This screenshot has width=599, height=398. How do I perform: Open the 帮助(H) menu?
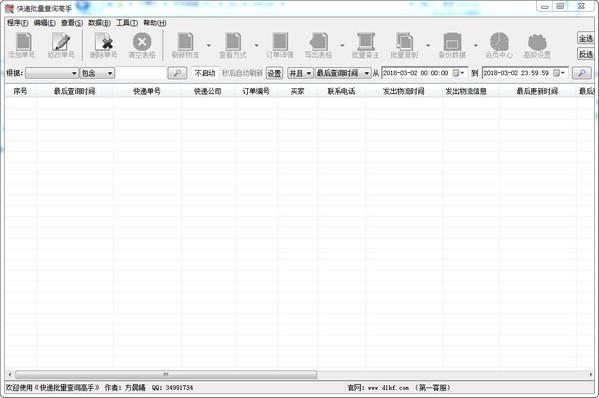tap(155, 23)
